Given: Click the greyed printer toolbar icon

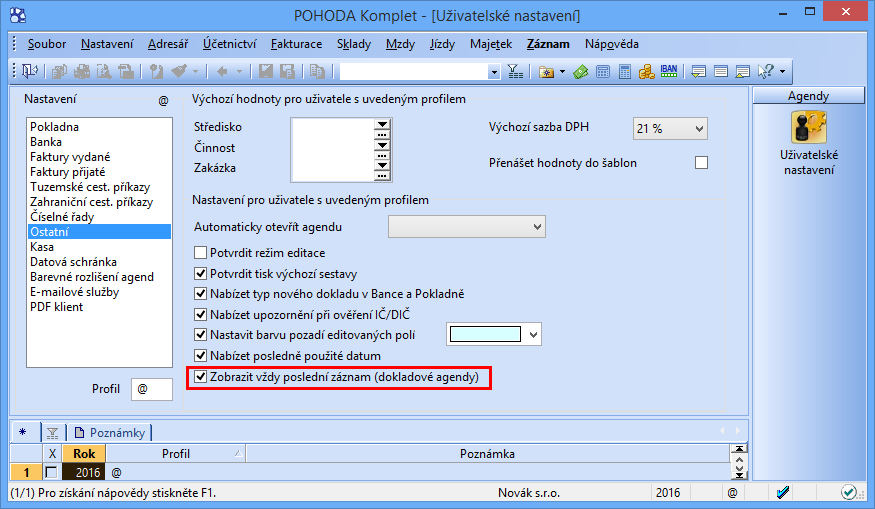Looking at the screenshot, I should pos(81,71).
